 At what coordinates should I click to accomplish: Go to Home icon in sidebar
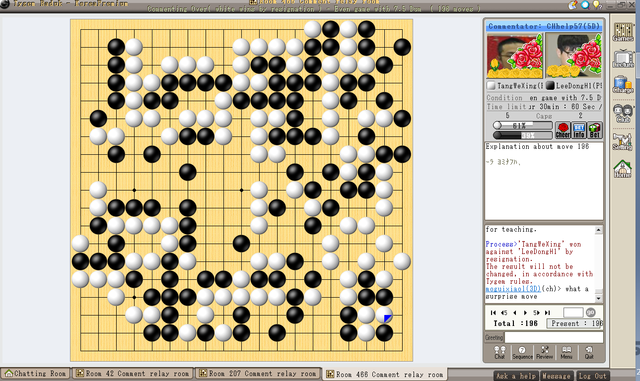pos(623,169)
